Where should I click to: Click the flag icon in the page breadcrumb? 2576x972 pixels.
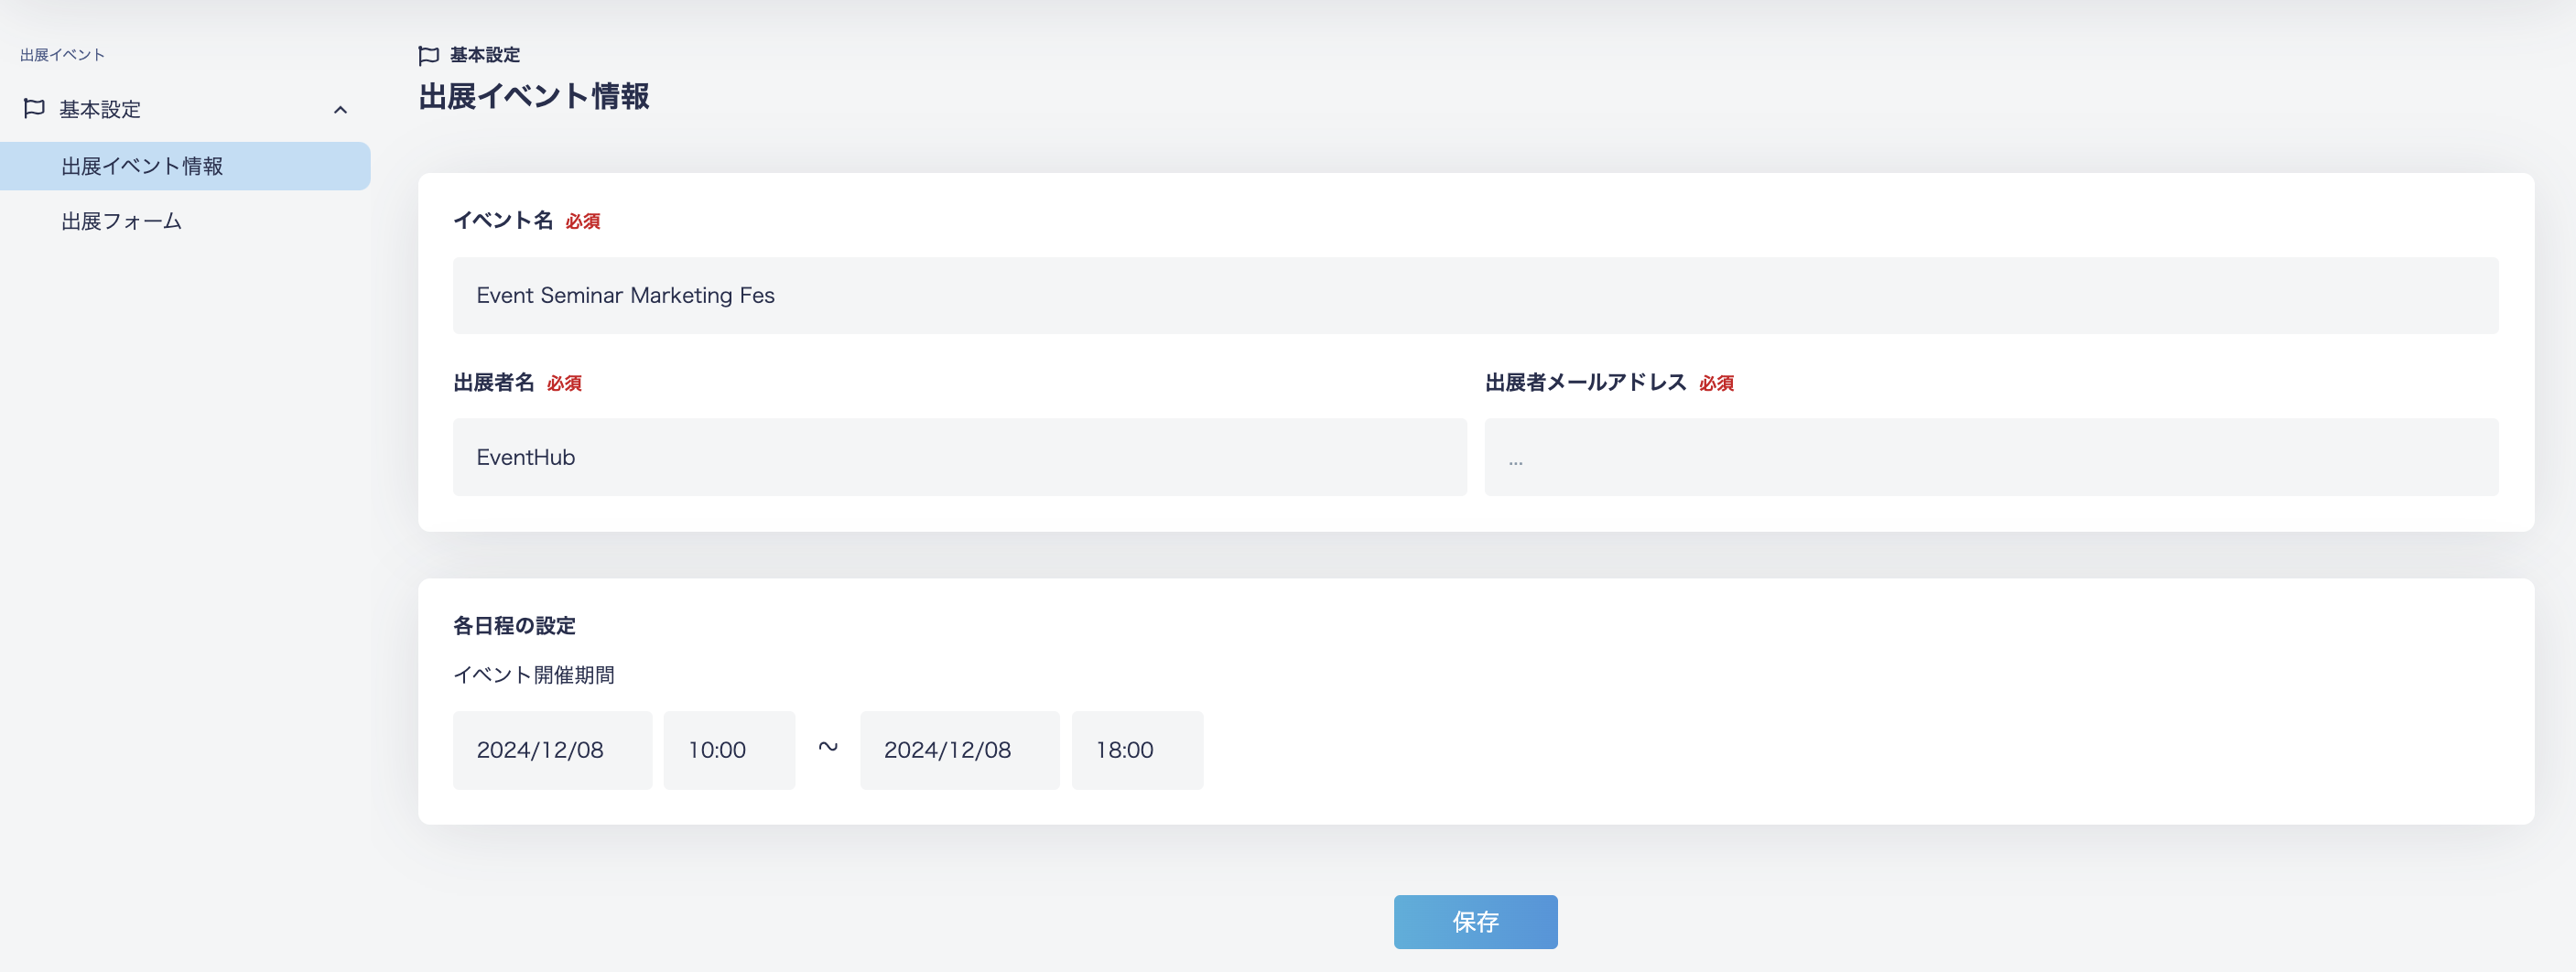click(429, 55)
